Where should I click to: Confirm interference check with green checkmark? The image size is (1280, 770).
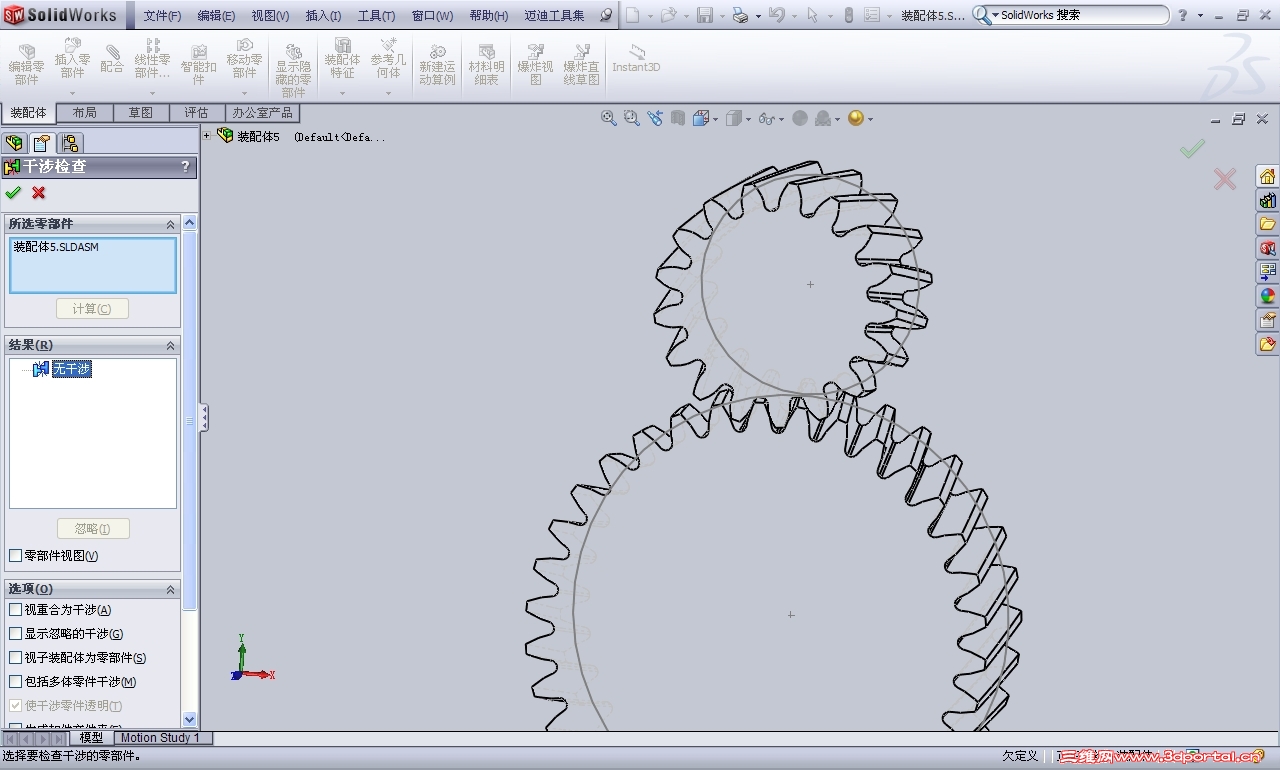pos(13,193)
